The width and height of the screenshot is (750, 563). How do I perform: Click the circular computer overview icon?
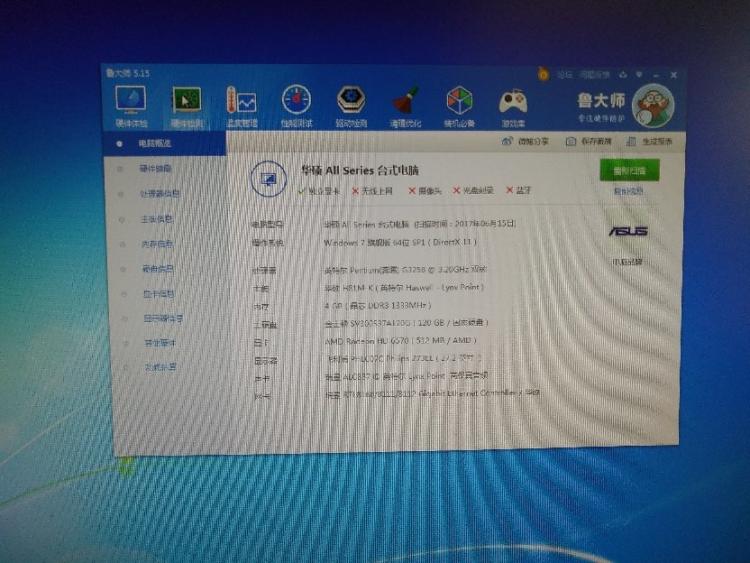coord(268,179)
